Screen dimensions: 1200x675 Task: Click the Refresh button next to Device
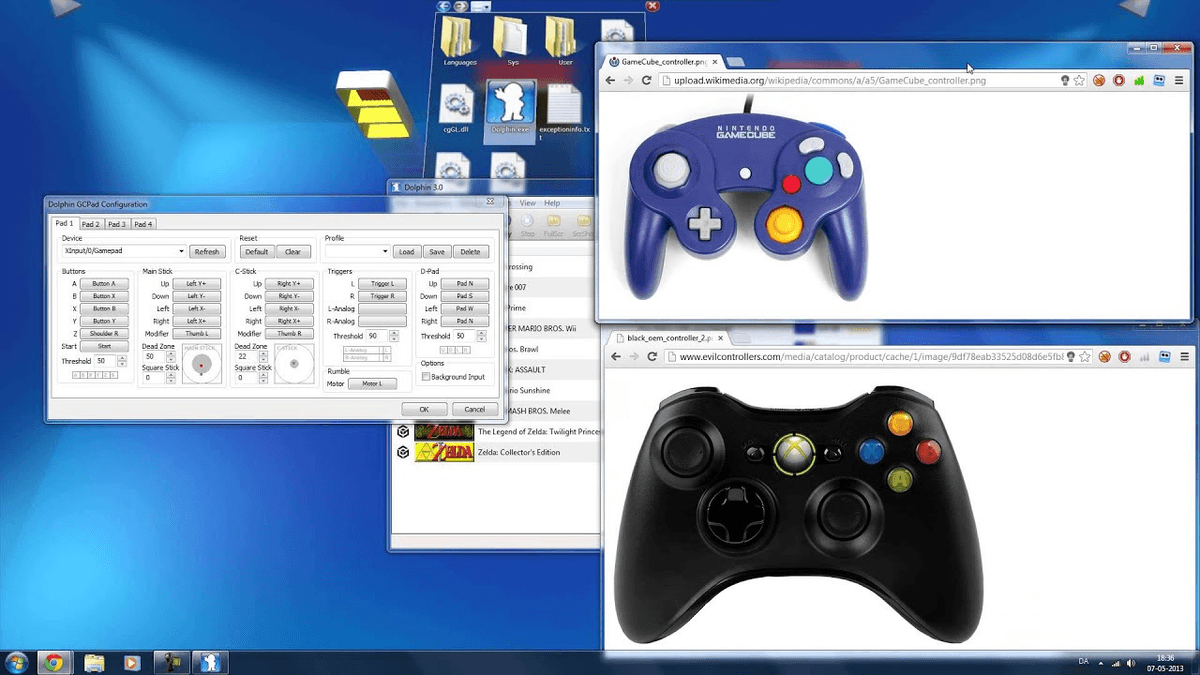click(x=207, y=251)
